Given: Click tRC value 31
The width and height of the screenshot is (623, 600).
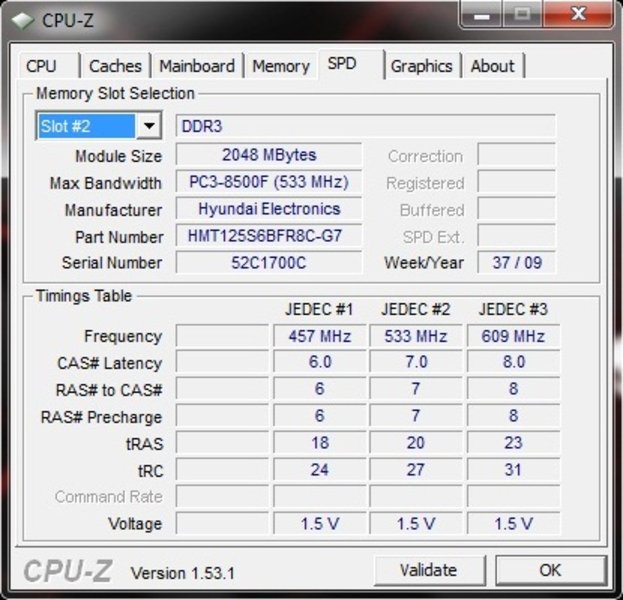Looking at the screenshot, I should 513,470.
